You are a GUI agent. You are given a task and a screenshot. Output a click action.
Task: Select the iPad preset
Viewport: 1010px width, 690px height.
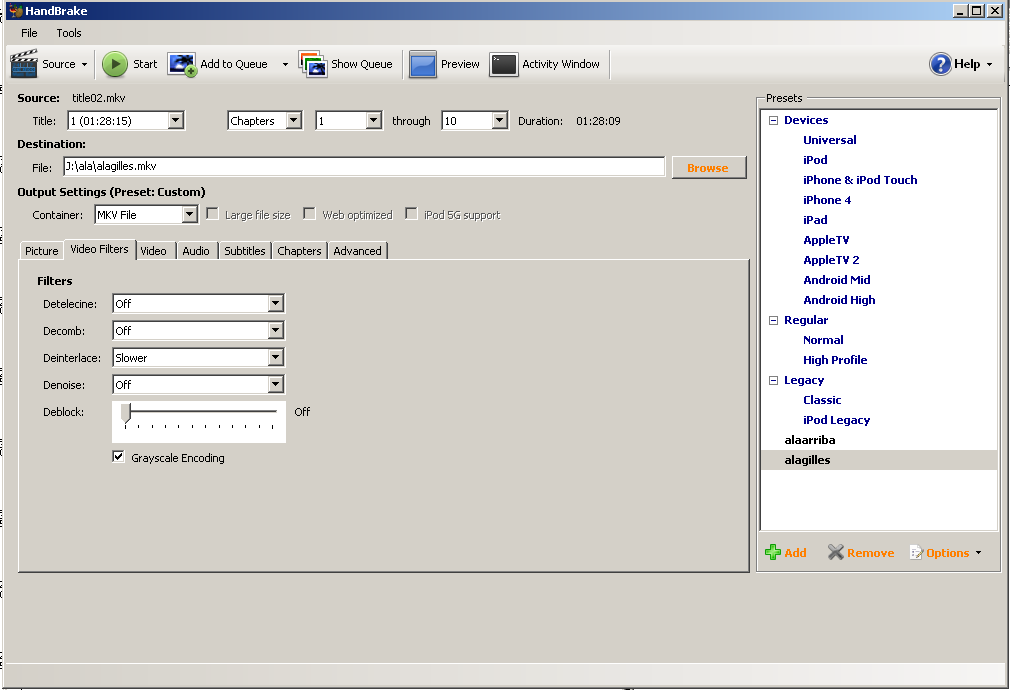pyautogui.click(x=815, y=220)
